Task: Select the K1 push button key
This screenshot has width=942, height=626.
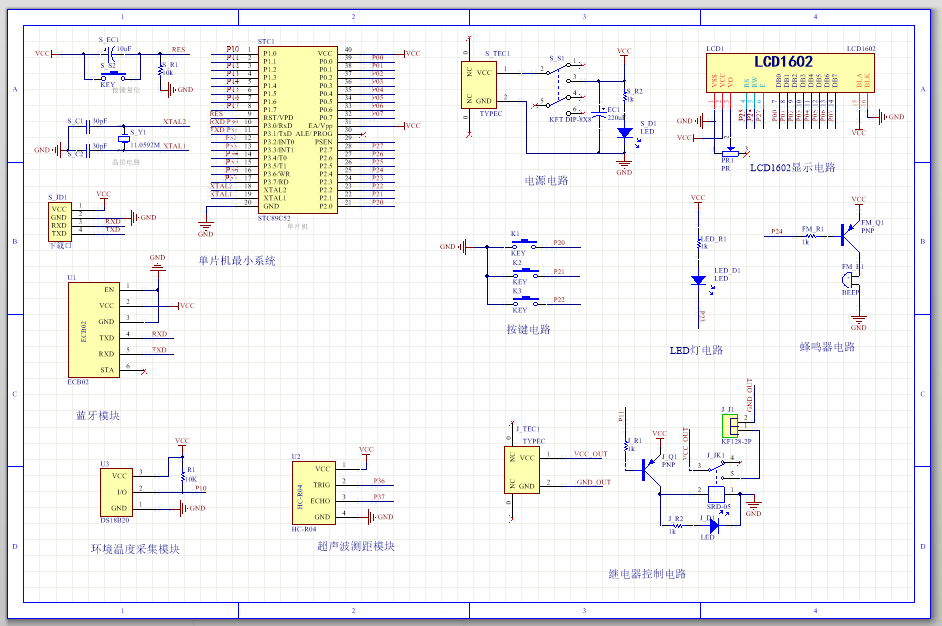Action: pyautogui.click(x=520, y=244)
